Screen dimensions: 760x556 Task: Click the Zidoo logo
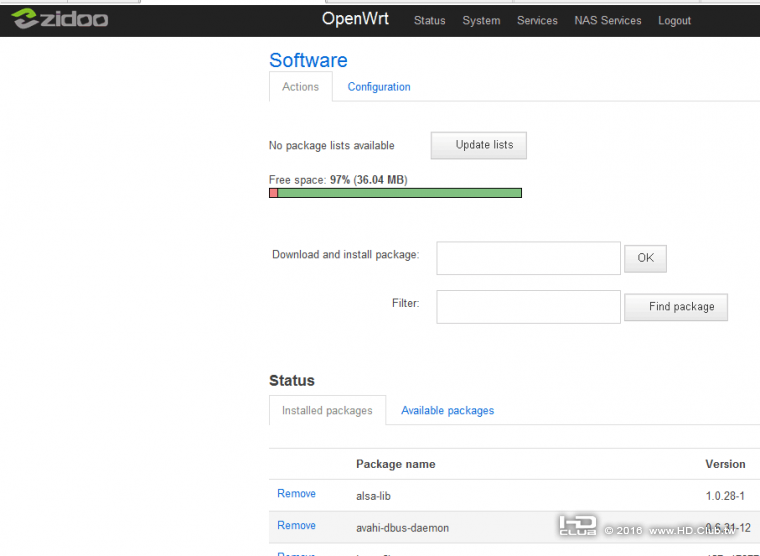(x=60, y=19)
